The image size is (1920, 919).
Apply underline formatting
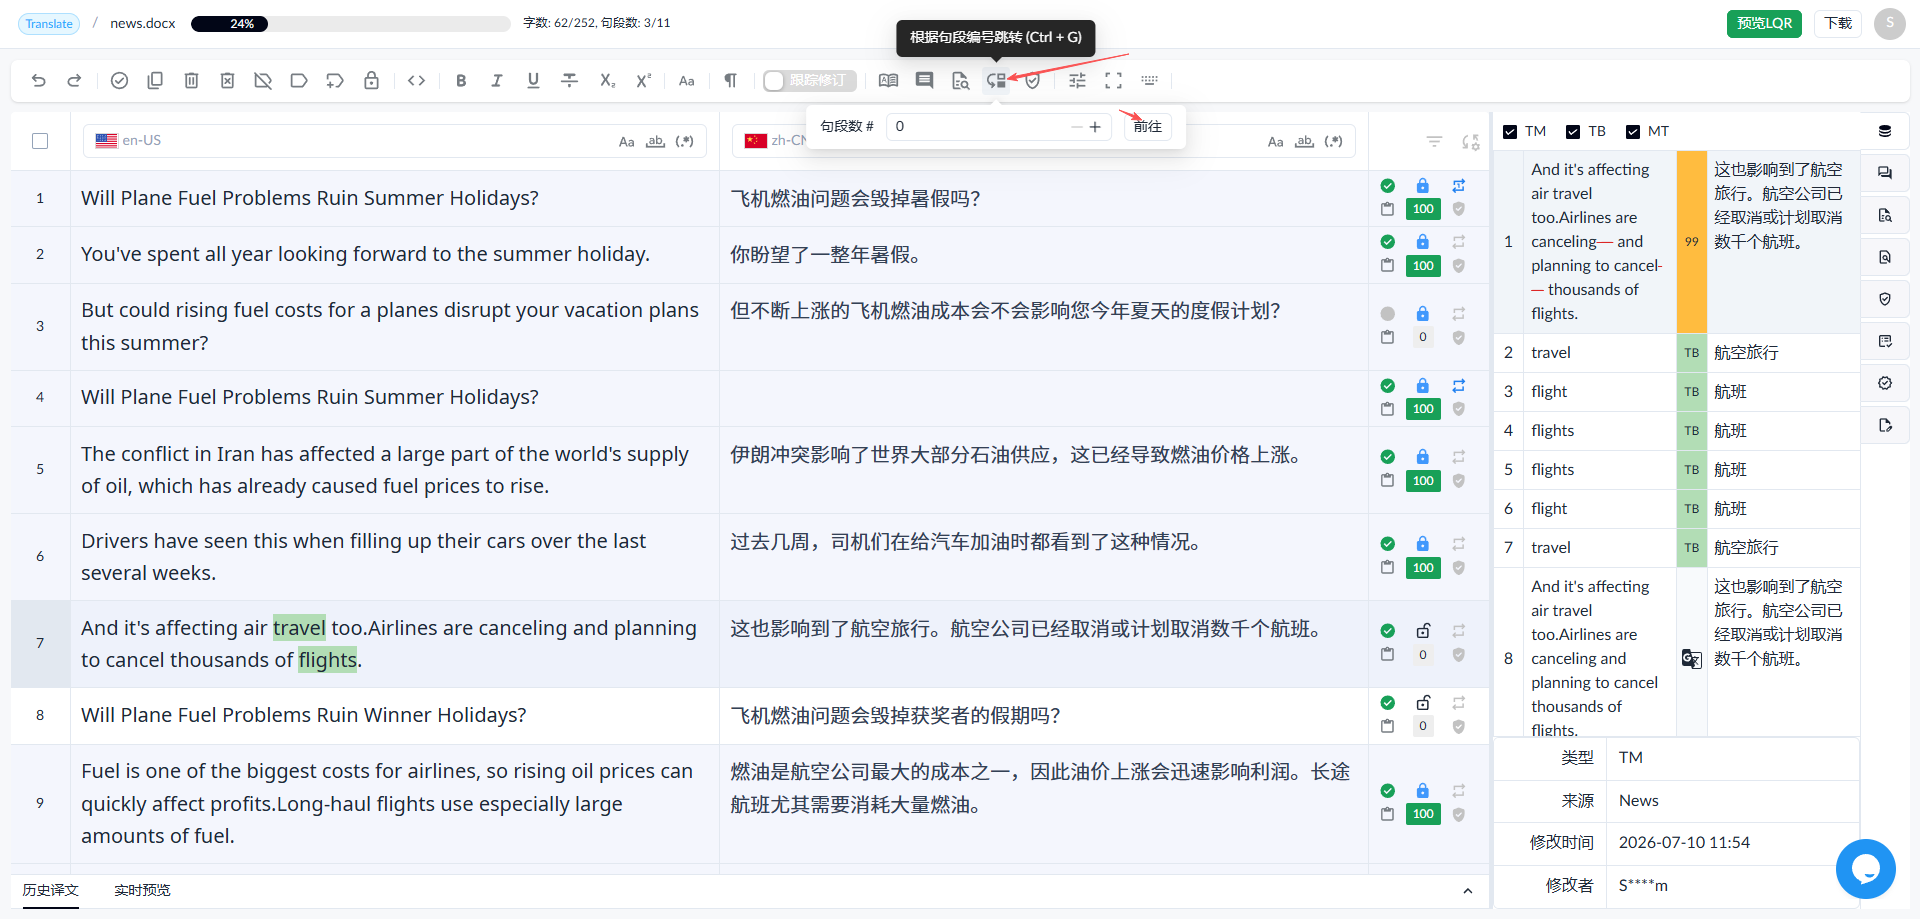pyautogui.click(x=533, y=81)
